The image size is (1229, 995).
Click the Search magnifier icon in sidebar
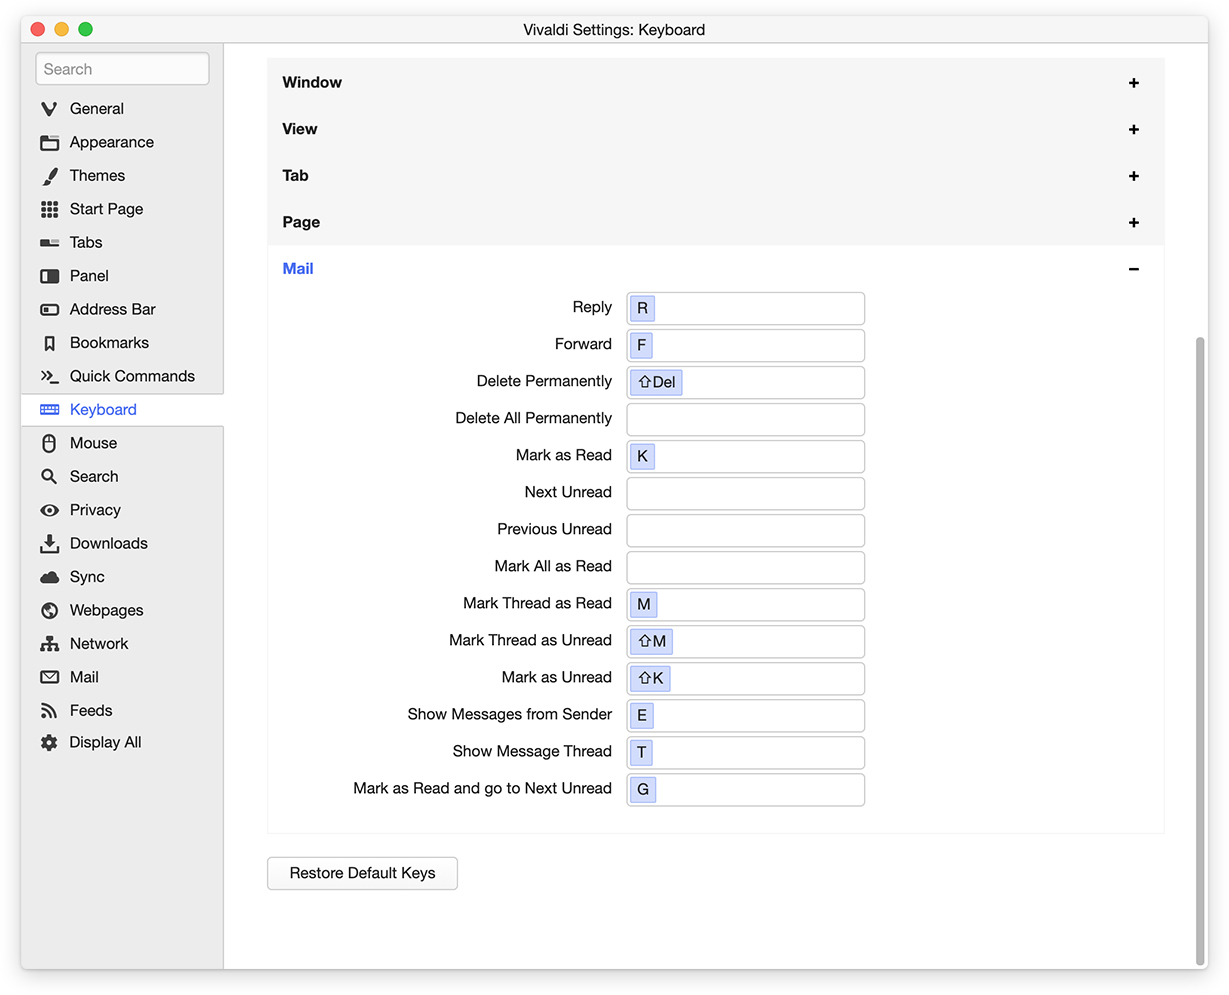[49, 477]
